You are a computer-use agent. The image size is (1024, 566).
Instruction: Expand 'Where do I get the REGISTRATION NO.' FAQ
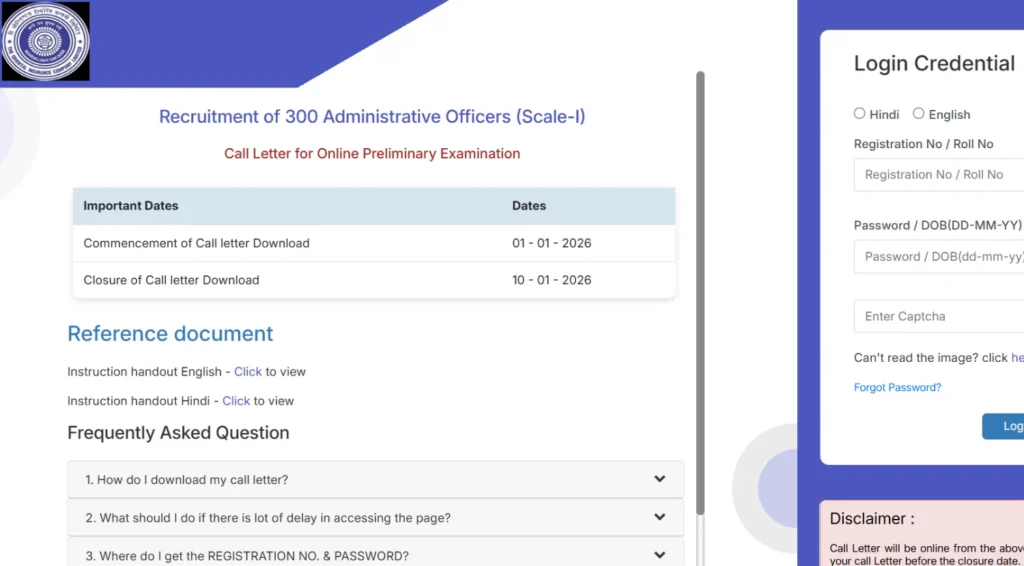click(376, 552)
